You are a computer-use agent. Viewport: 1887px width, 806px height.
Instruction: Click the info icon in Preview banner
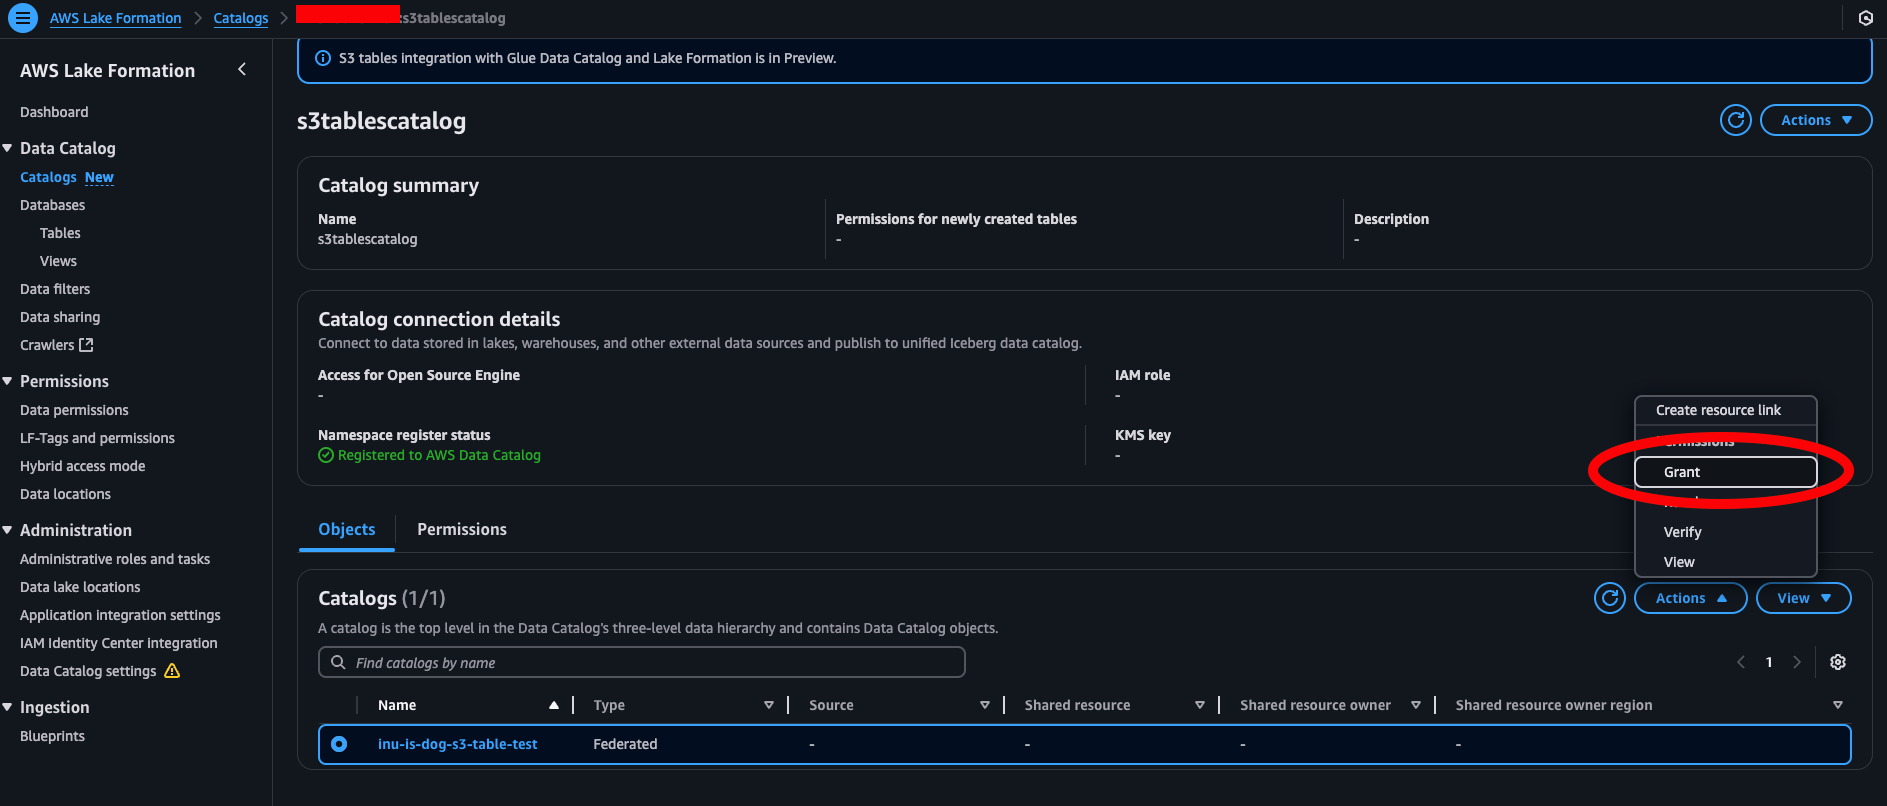pyautogui.click(x=323, y=58)
